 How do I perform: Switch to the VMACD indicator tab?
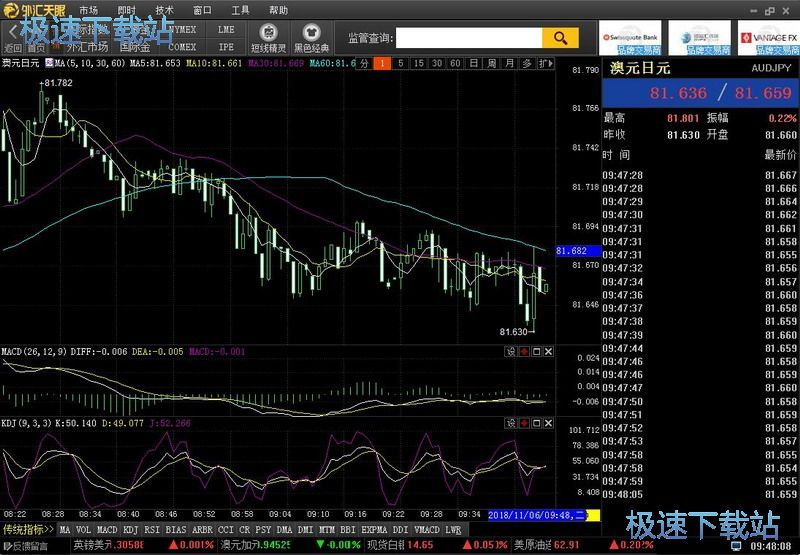tap(427, 530)
